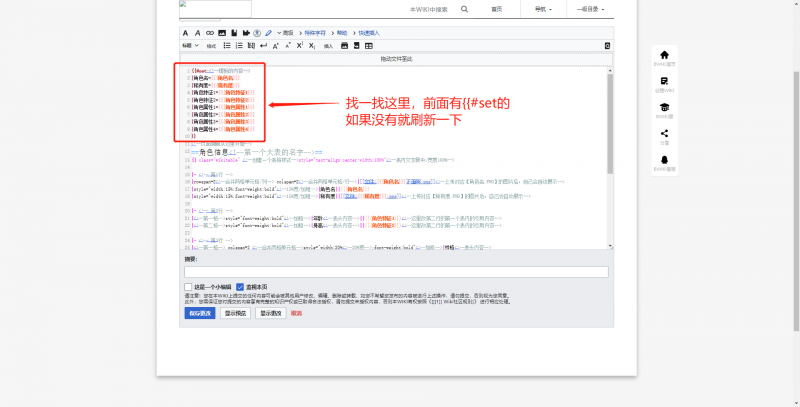Viewport: 800px width, 407px height.
Task: Click the editor scrollbar up arrow
Action: pyautogui.click(x=610, y=70)
